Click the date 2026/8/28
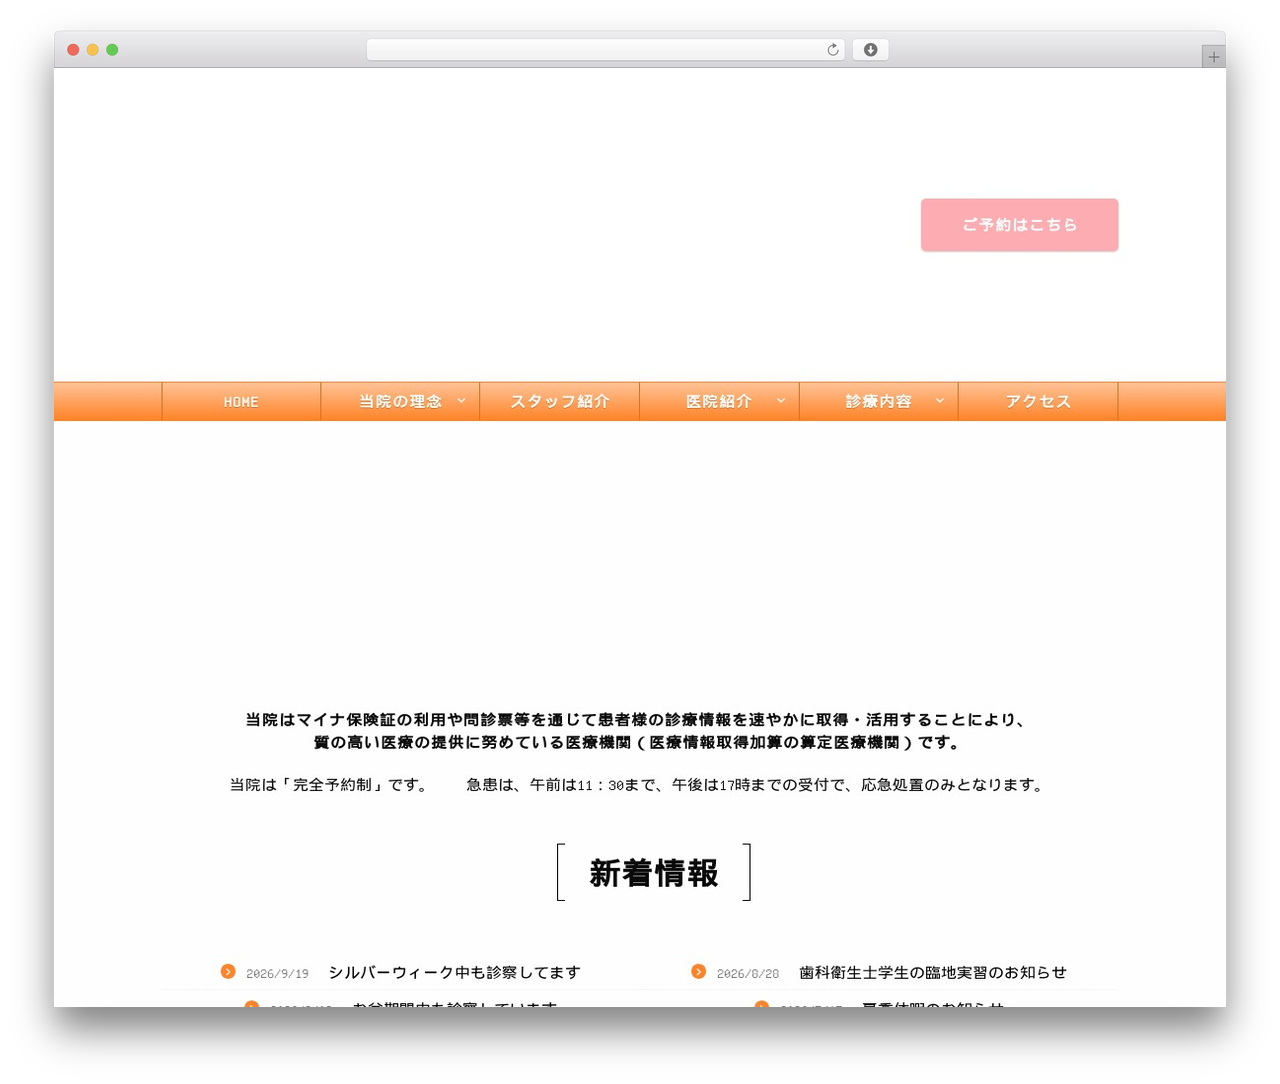 [x=748, y=973]
